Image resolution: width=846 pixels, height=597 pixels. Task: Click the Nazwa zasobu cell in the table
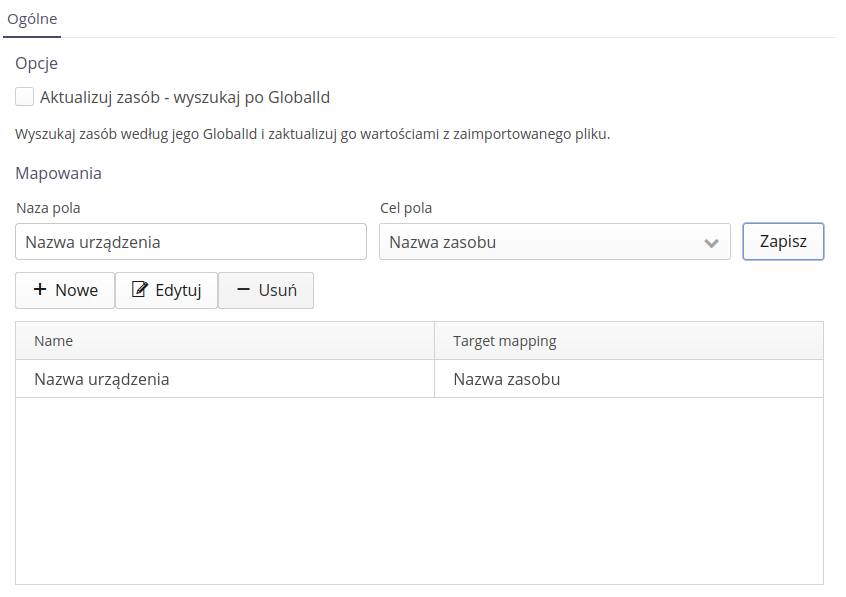(x=506, y=379)
